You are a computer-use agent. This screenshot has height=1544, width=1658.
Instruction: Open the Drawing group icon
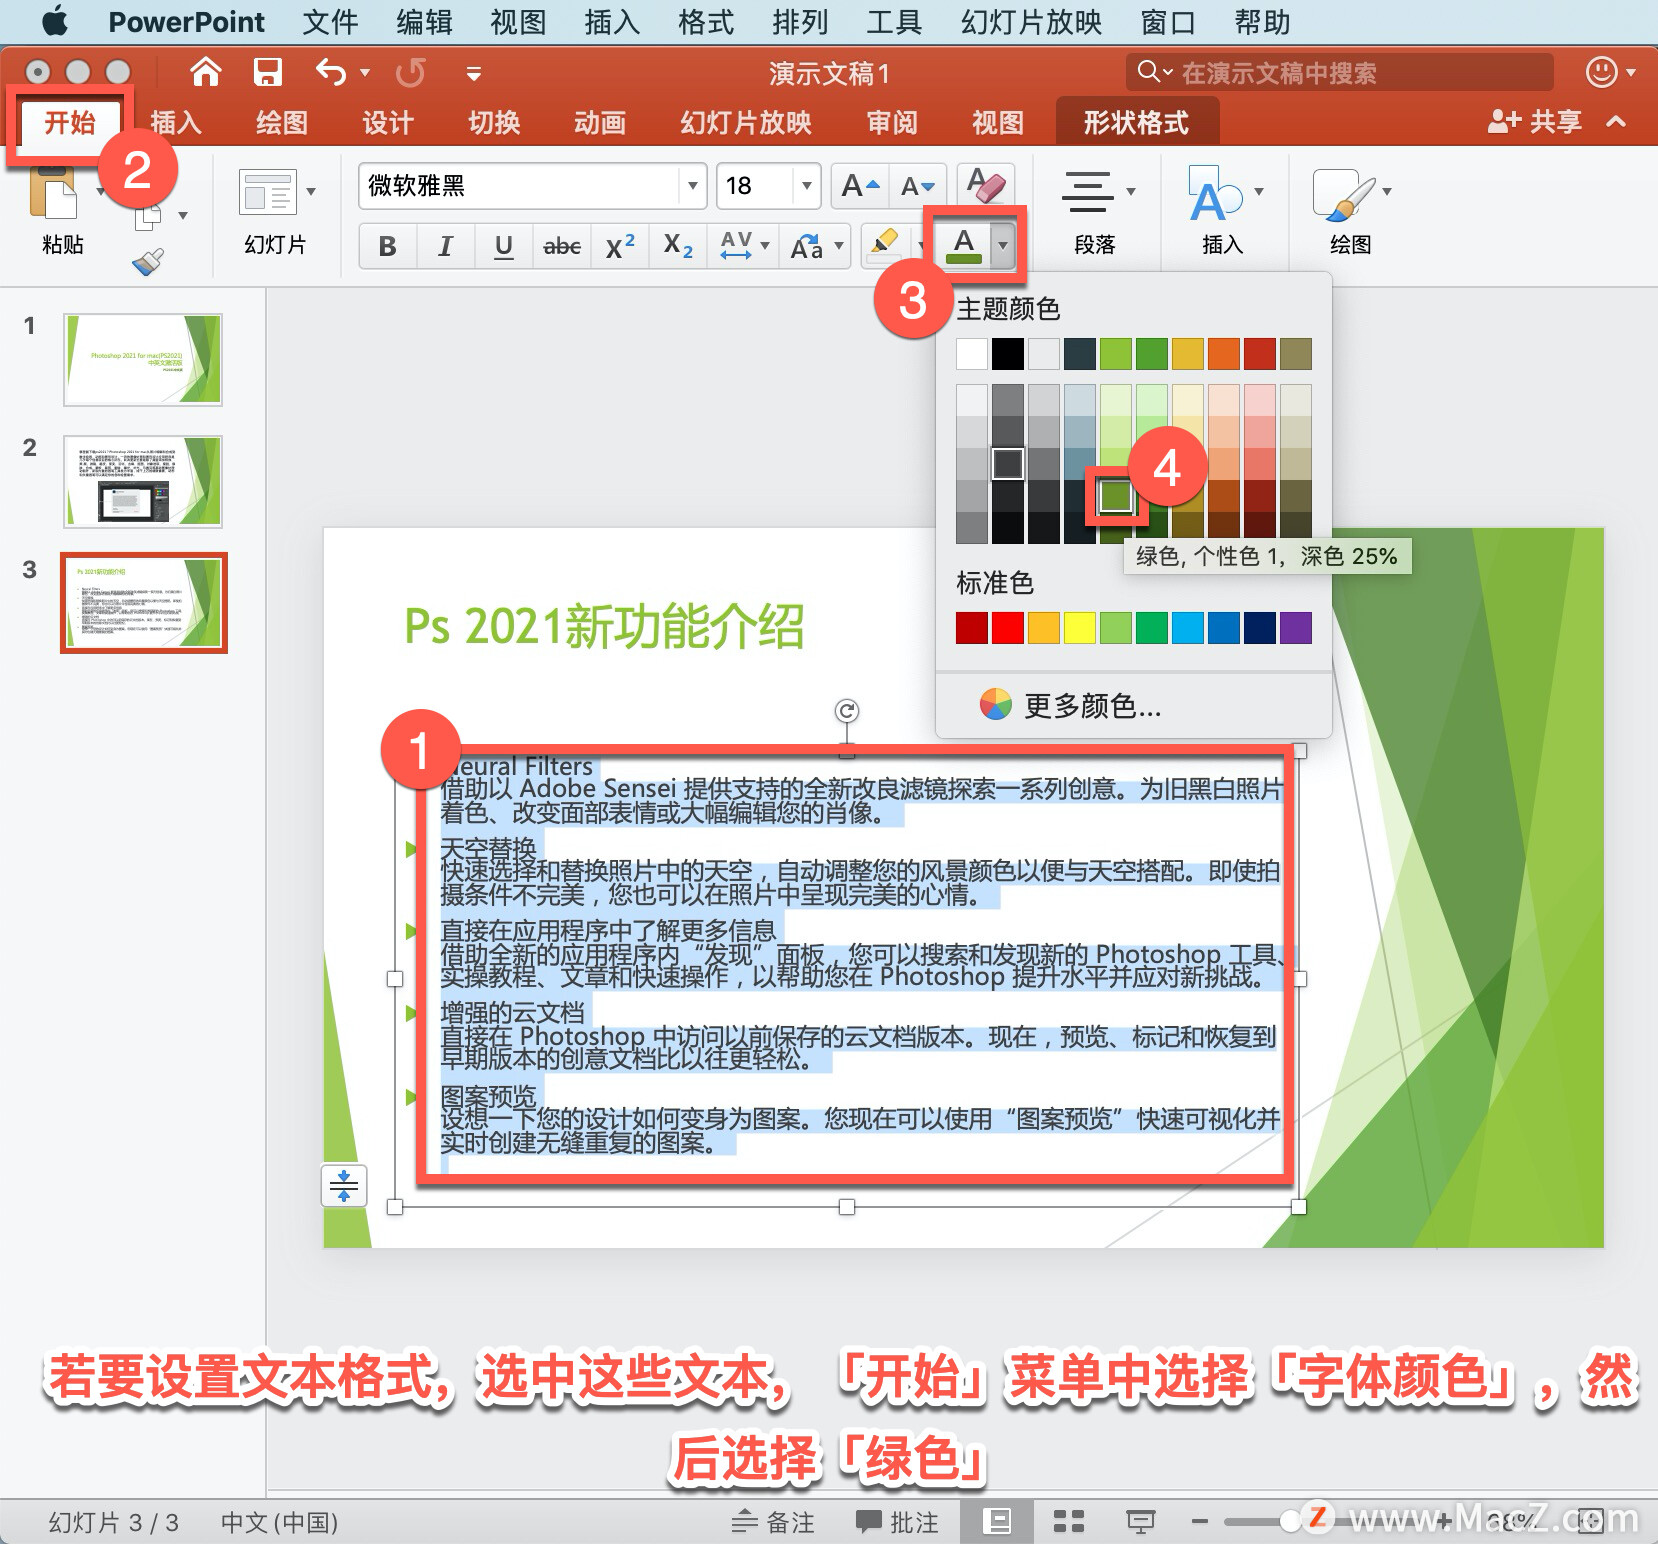[1342, 194]
